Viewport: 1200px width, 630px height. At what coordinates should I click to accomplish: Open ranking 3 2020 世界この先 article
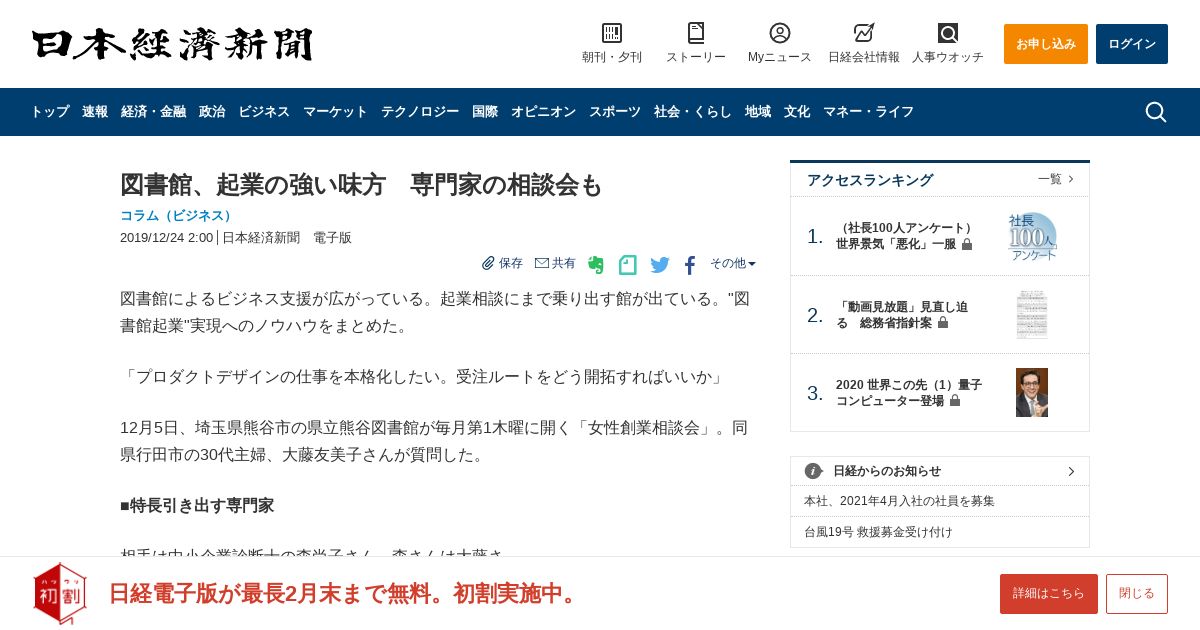(x=909, y=392)
